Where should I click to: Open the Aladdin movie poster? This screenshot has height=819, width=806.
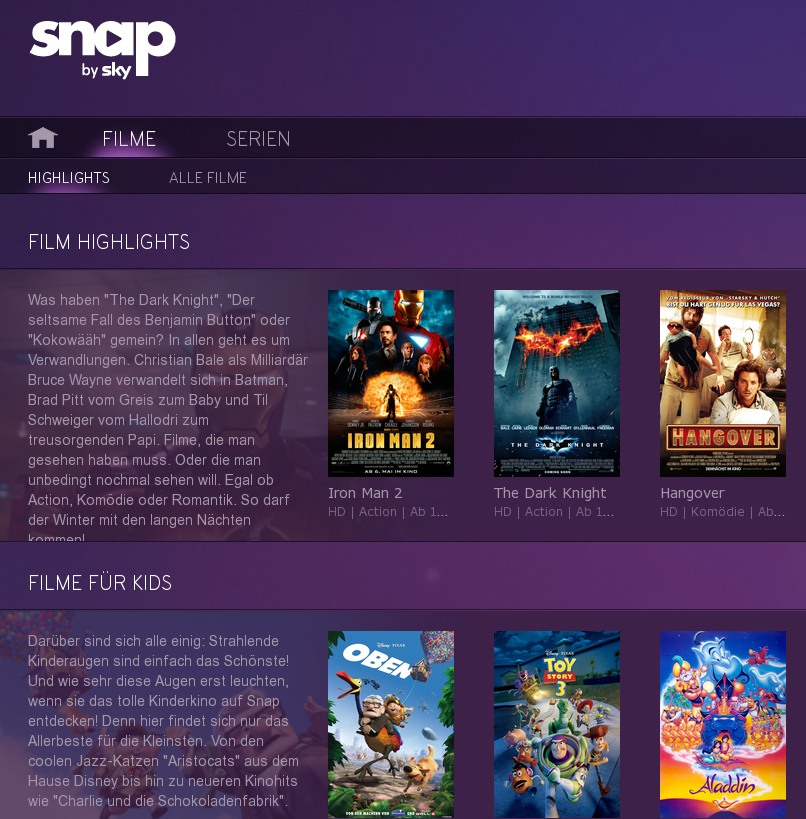click(723, 724)
